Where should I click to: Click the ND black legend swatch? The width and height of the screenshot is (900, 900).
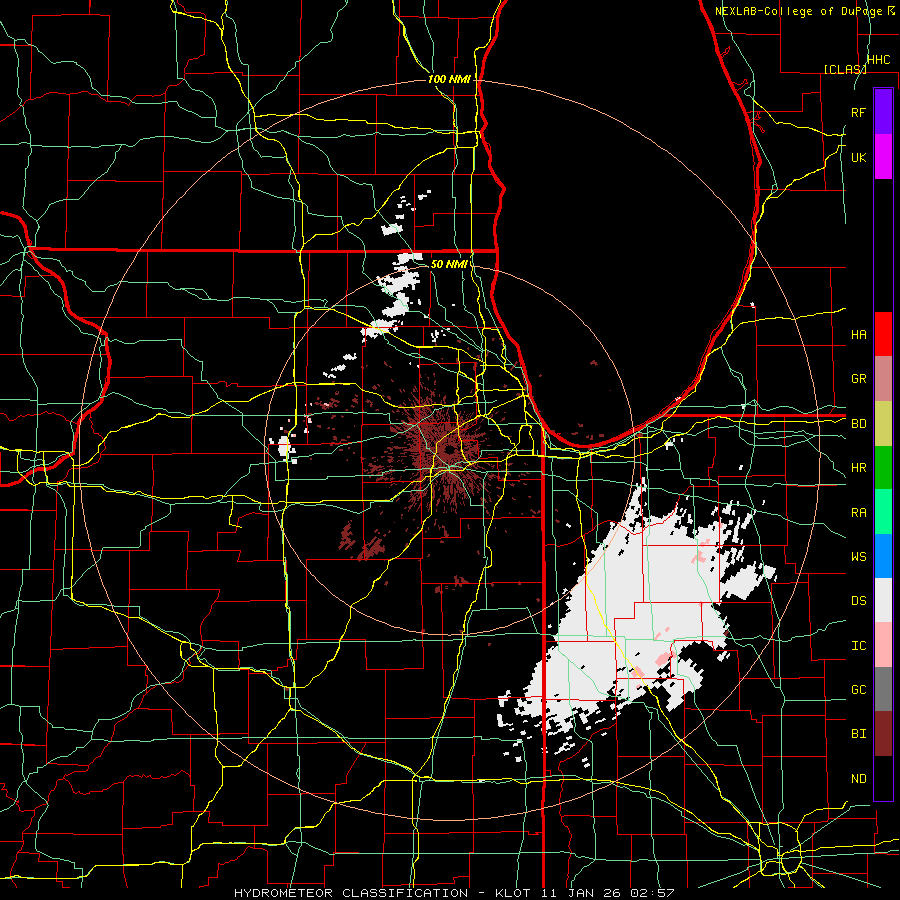pyautogui.click(x=883, y=778)
